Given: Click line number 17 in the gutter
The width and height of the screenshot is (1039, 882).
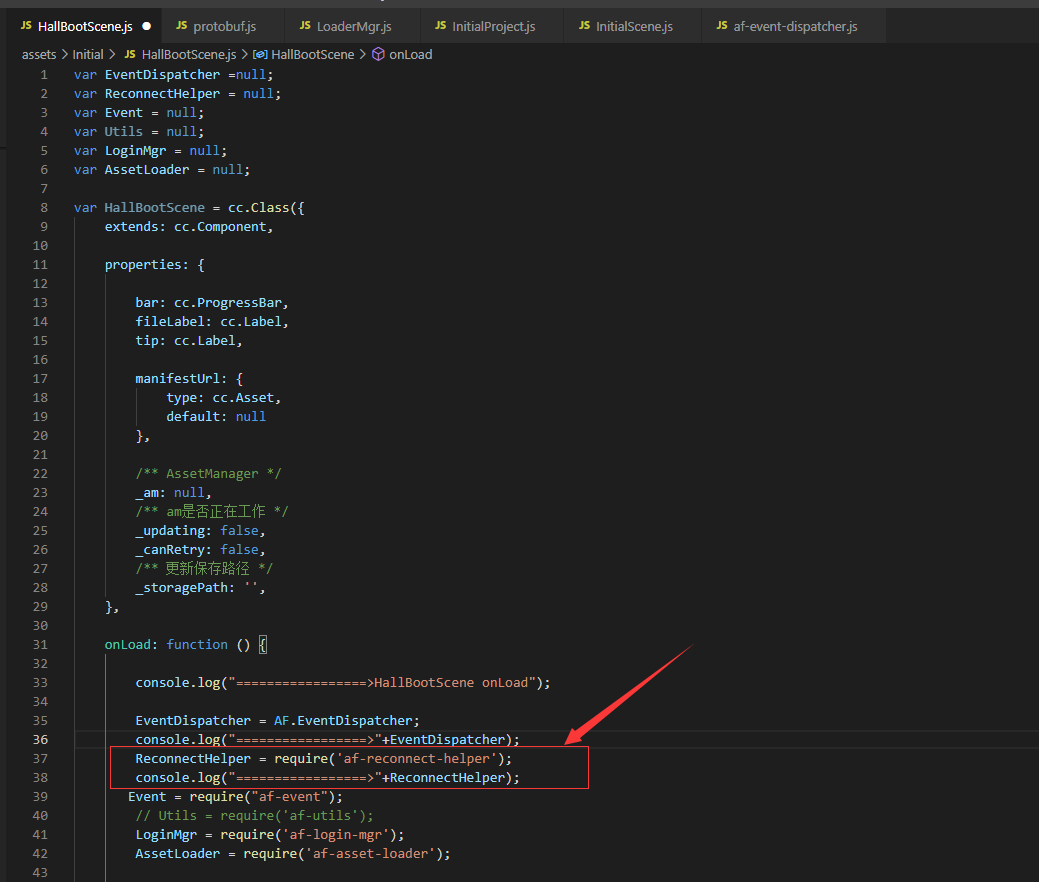Looking at the screenshot, I should click(40, 378).
